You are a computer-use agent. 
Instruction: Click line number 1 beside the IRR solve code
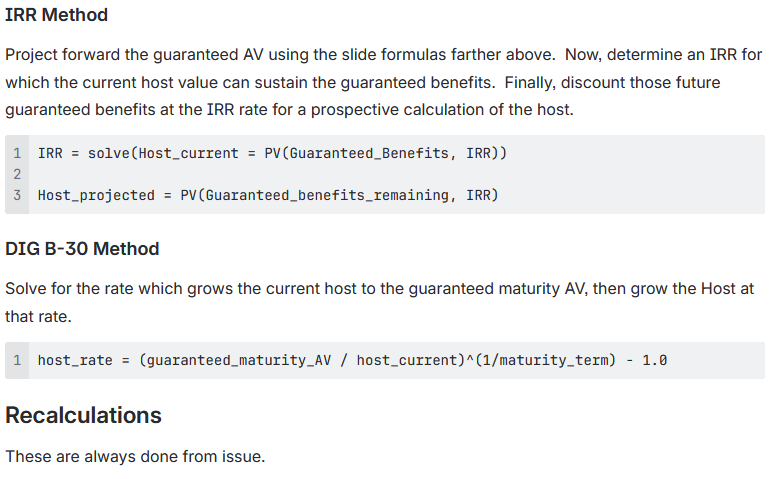tap(17, 153)
